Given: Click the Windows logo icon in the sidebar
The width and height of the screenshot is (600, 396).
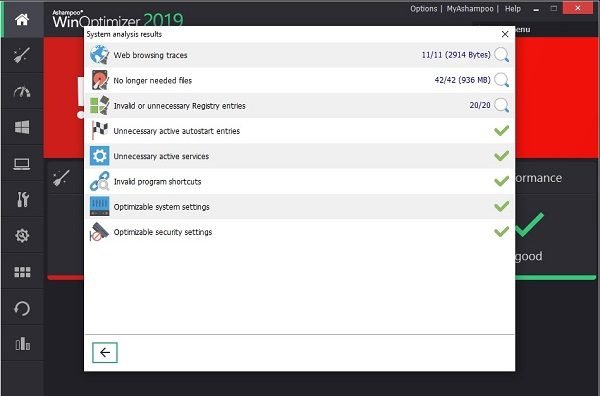Looking at the screenshot, I should [x=22, y=127].
